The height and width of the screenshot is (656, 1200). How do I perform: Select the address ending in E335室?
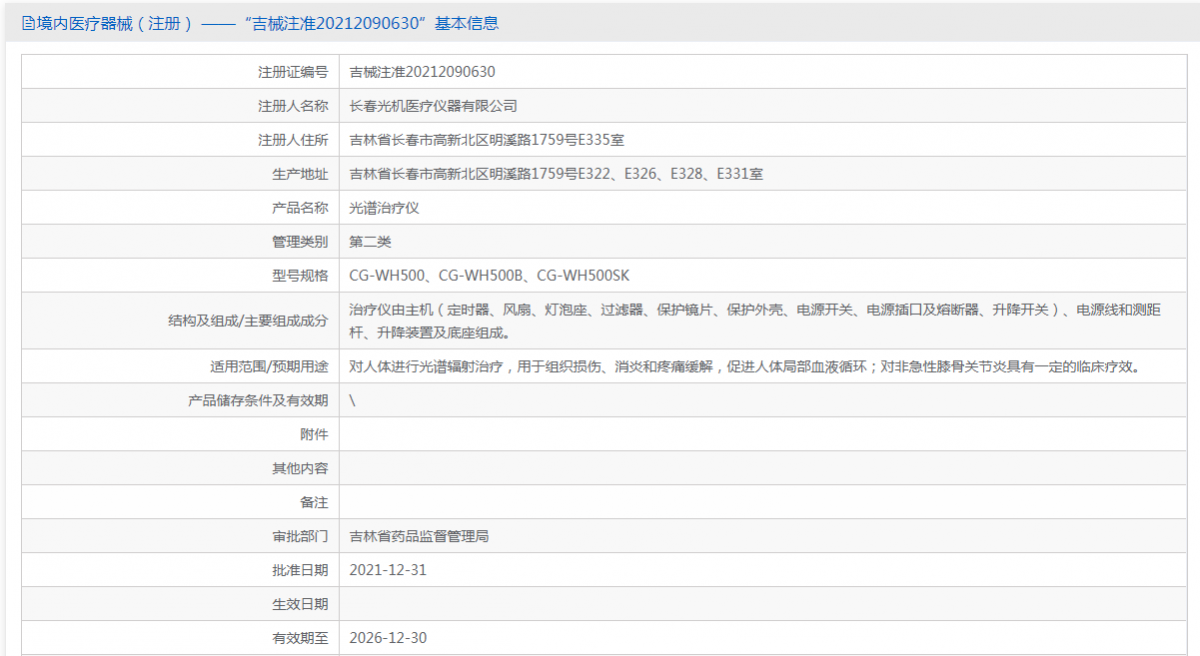487,140
